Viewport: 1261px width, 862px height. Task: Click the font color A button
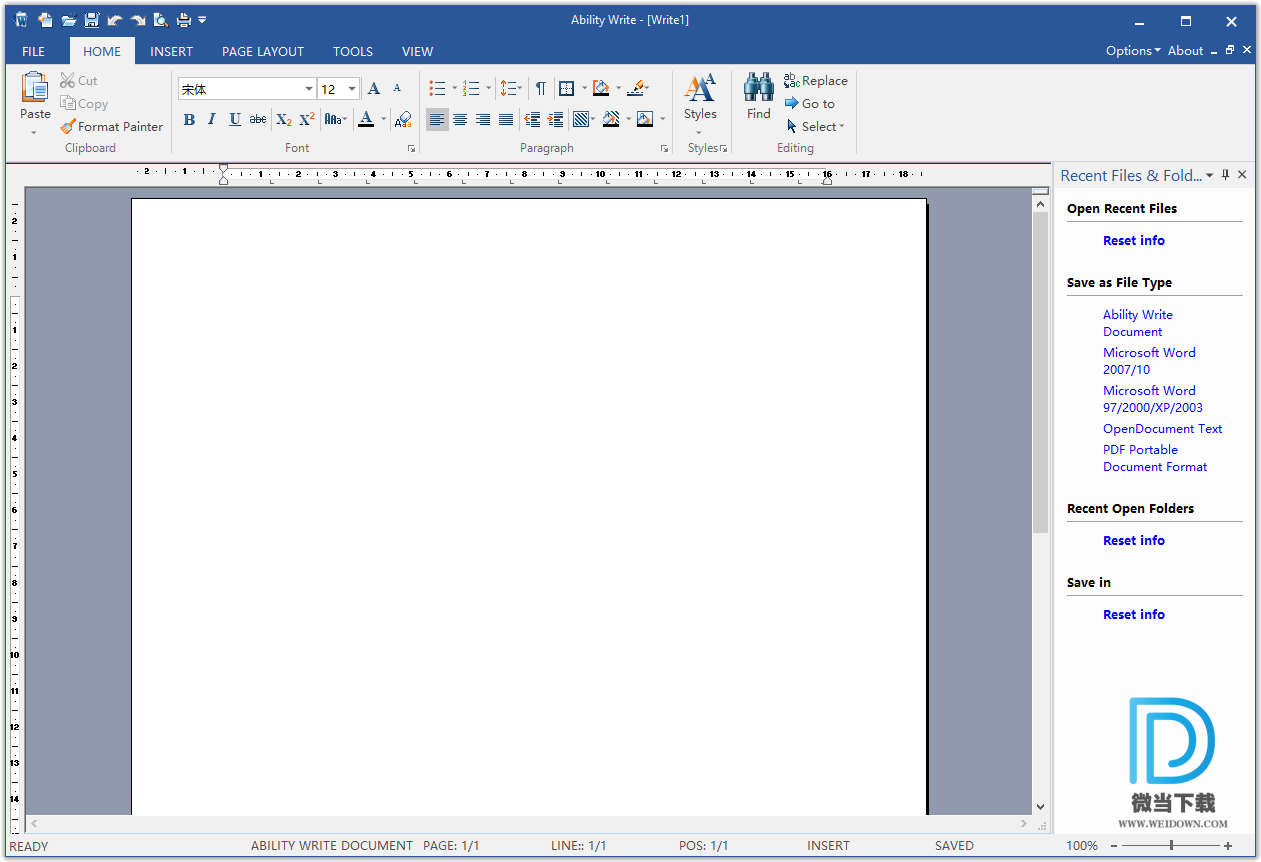pyautogui.click(x=366, y=120)
